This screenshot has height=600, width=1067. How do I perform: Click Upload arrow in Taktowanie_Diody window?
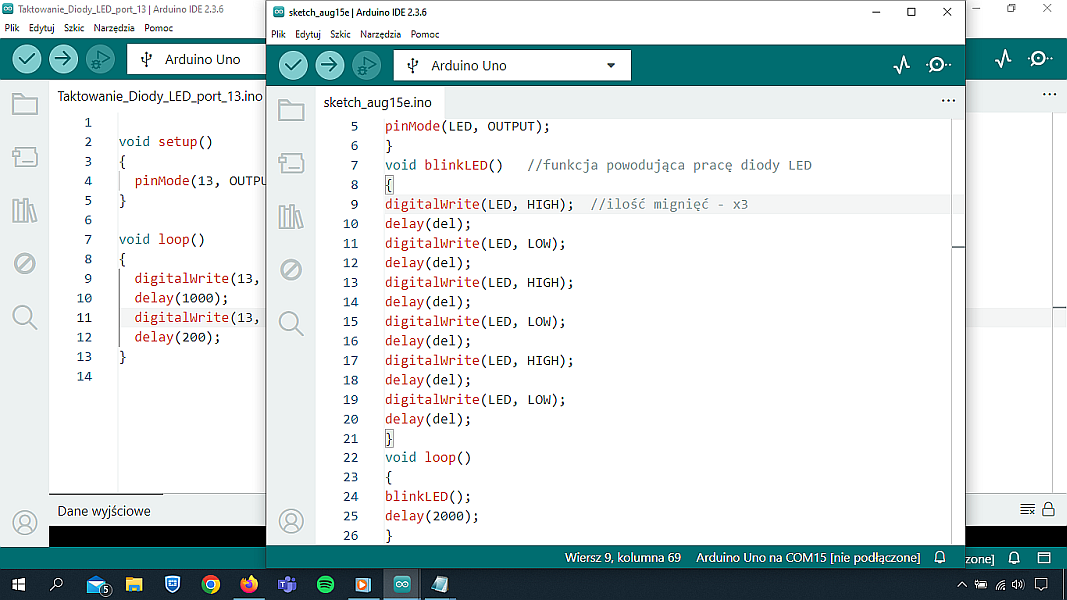(63, 59)
